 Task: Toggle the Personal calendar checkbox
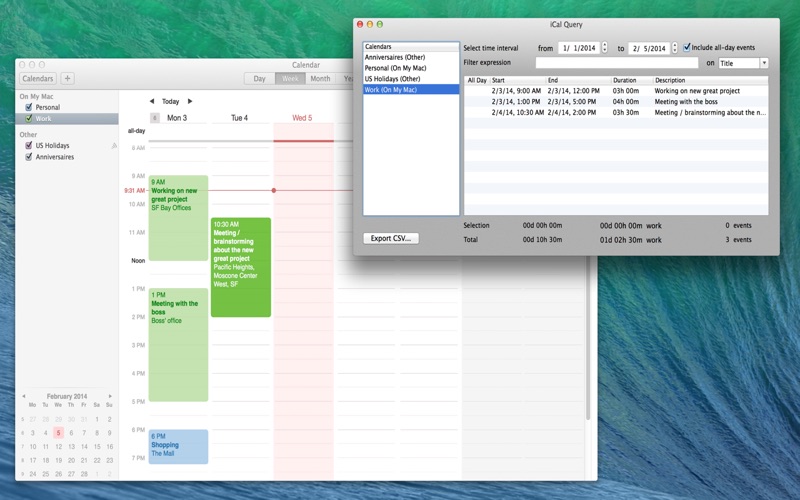29,107
